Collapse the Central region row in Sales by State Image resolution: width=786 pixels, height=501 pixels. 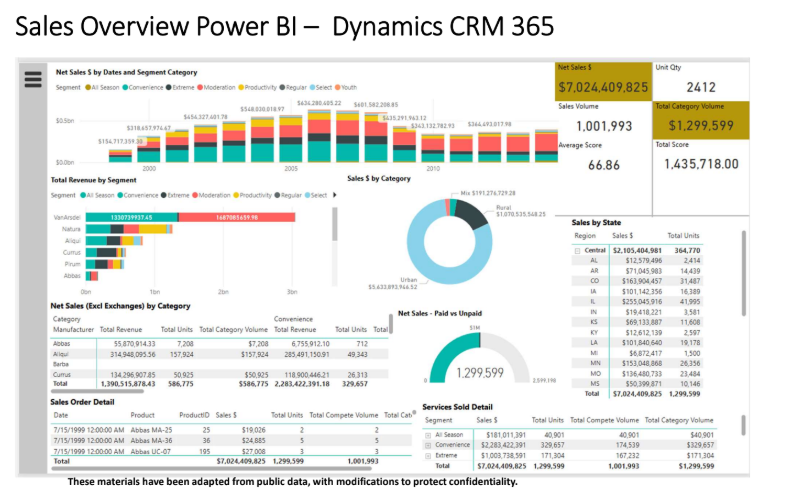tap(576, 249)
